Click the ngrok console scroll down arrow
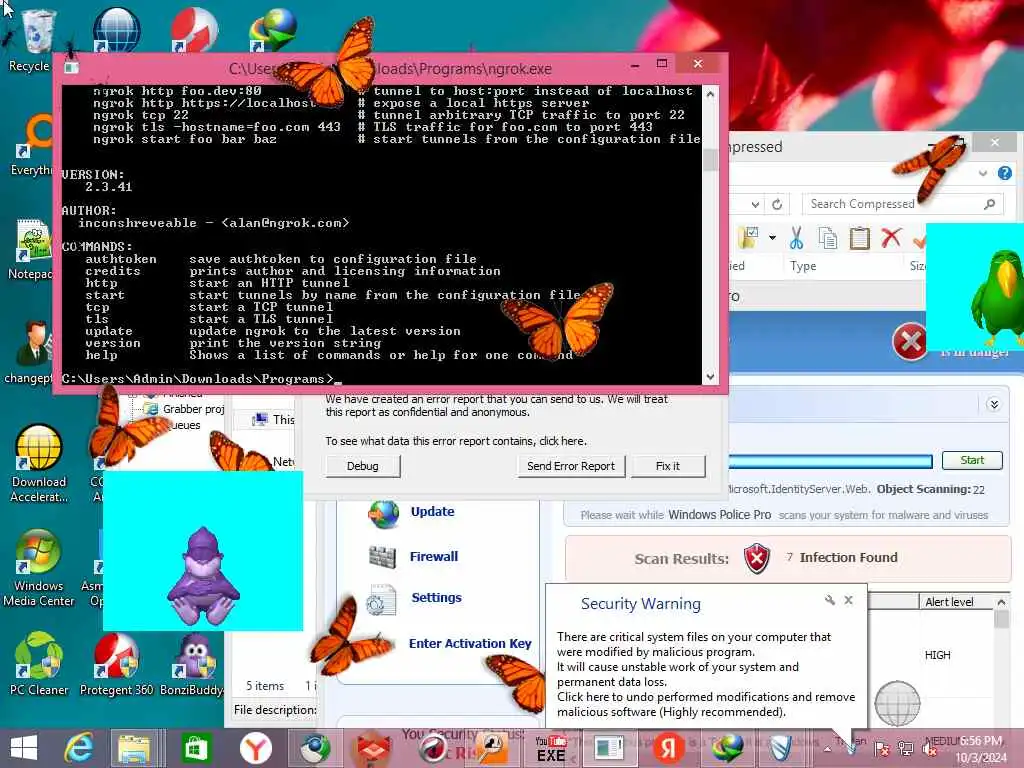The width and height of the screenshot is (1024, 768). (711, 377)
